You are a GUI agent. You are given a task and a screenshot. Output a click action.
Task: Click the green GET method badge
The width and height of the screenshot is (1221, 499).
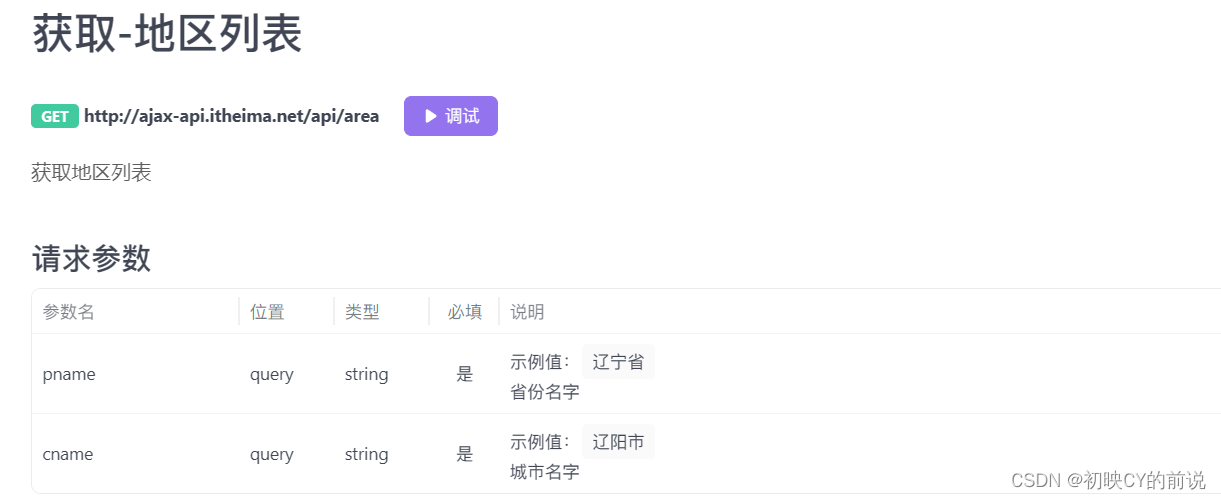55,116
